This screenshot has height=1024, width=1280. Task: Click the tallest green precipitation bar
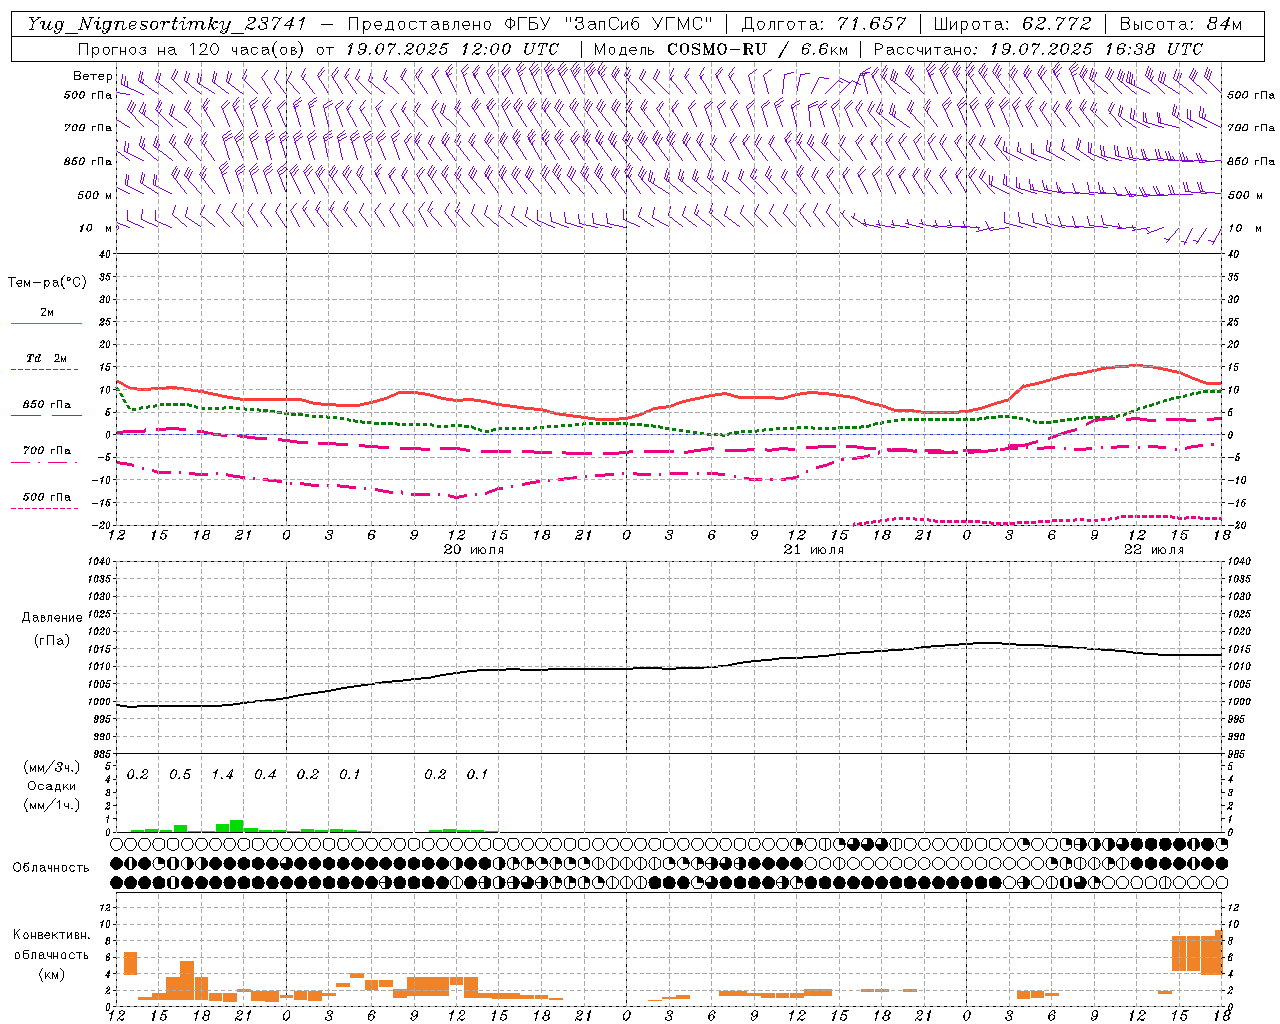click(237, 826)
